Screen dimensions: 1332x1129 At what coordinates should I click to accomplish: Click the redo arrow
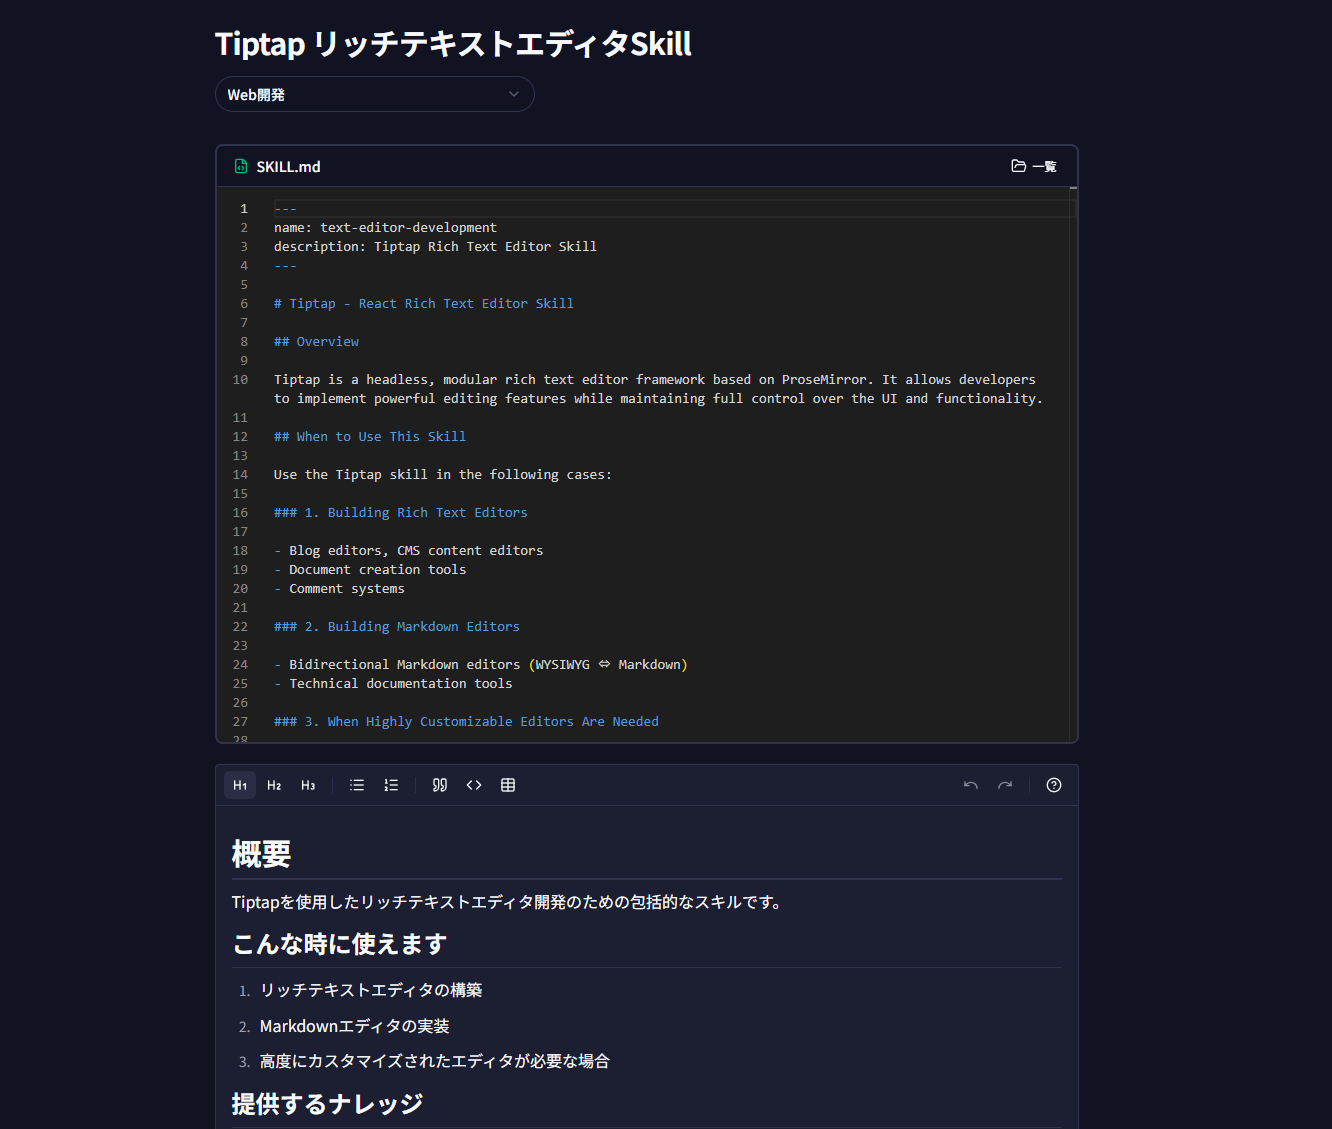(1005, 785)
